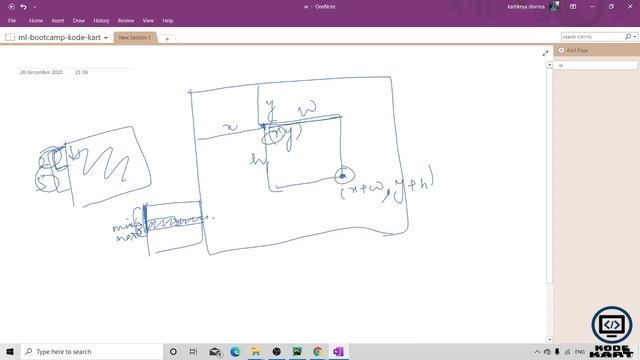Open the History ribbon tab
640x360 pixels.
tap(101, 20)
